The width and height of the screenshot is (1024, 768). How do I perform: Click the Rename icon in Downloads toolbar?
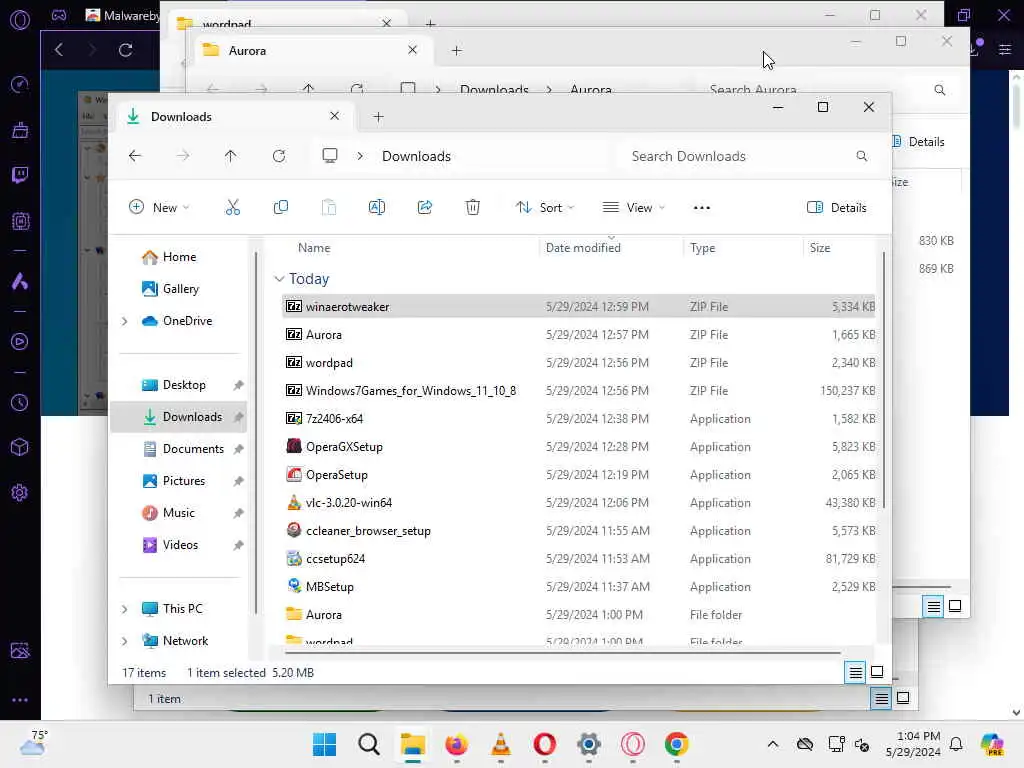point(377,208)
